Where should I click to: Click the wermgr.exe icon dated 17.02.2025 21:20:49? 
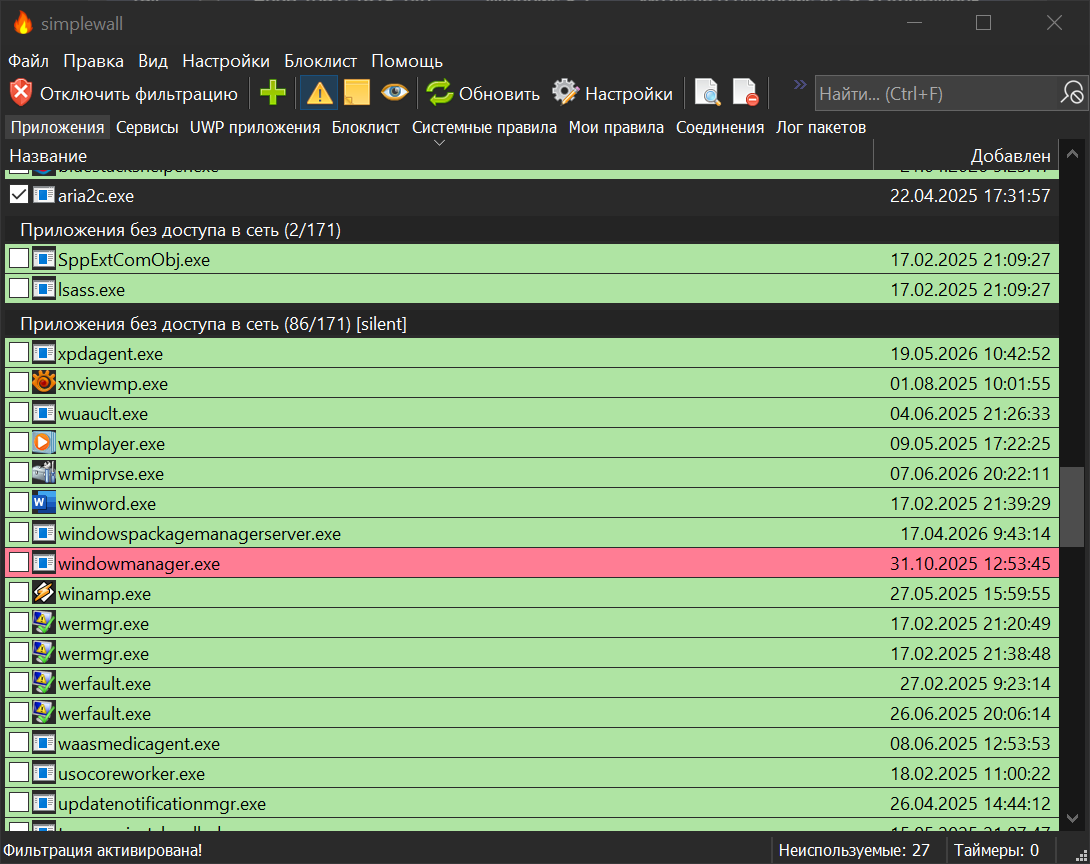[x=44, y=623]
